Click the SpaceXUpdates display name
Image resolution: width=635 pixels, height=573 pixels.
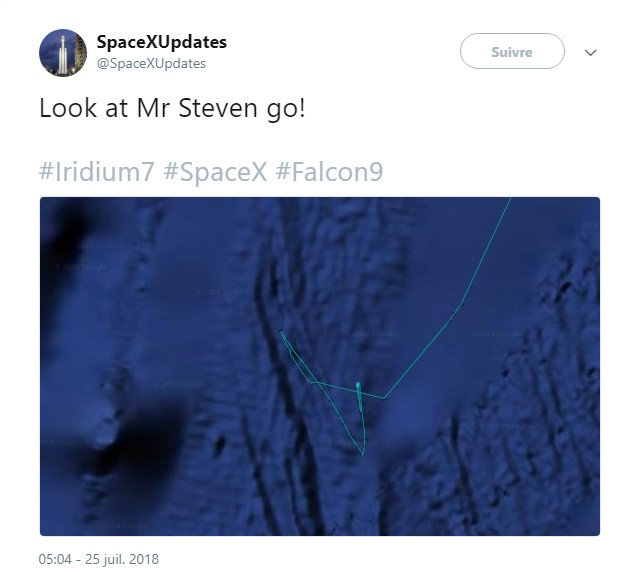click(162, 42)
